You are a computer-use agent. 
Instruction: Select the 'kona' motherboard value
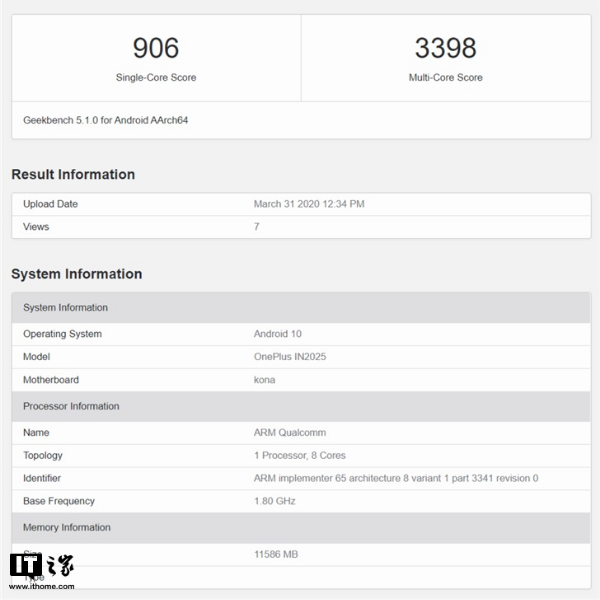pos(264,380)
